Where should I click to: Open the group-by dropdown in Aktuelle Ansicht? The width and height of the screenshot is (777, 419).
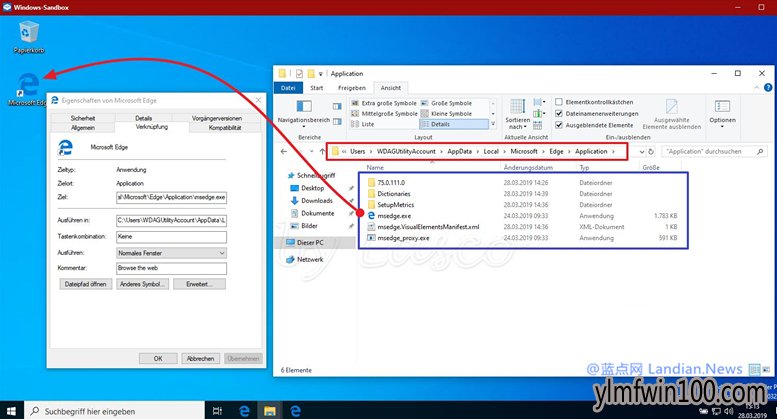539,102
